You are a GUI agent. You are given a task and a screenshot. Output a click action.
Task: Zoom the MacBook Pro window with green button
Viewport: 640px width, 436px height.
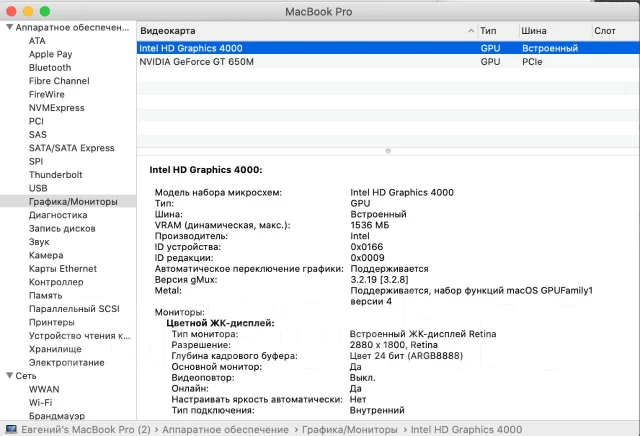pos(45,11)
